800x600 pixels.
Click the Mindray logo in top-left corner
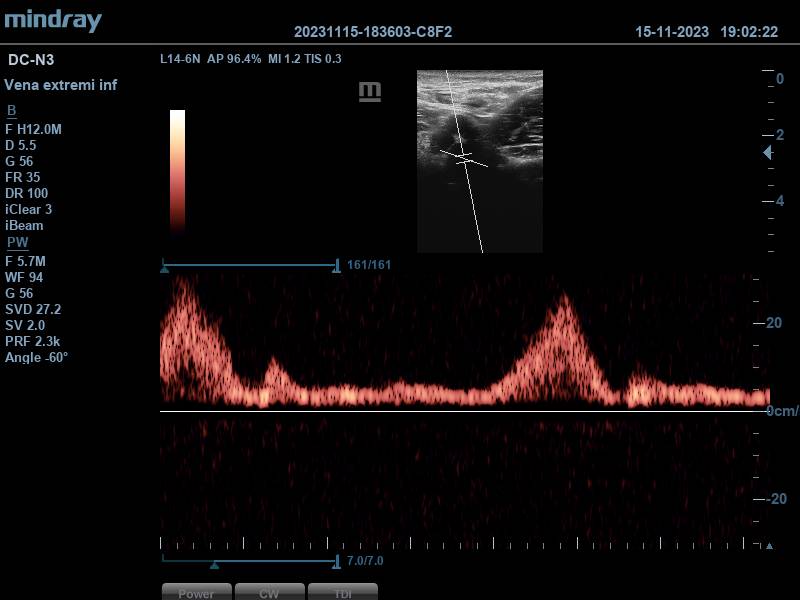(x=52, y=19)
